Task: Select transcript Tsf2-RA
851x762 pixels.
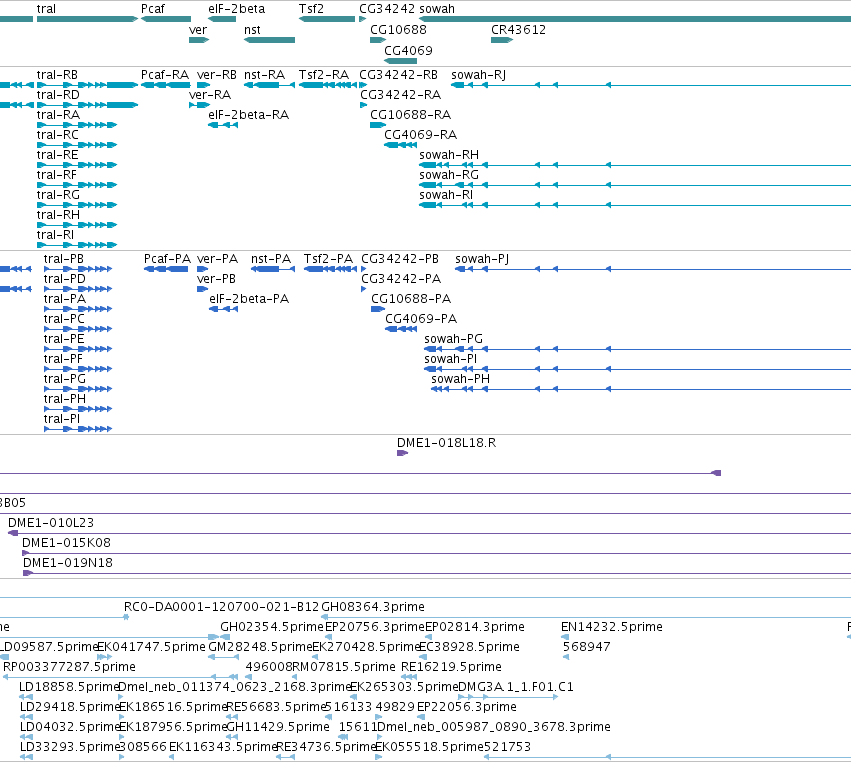Action: (x=323, y=75)
